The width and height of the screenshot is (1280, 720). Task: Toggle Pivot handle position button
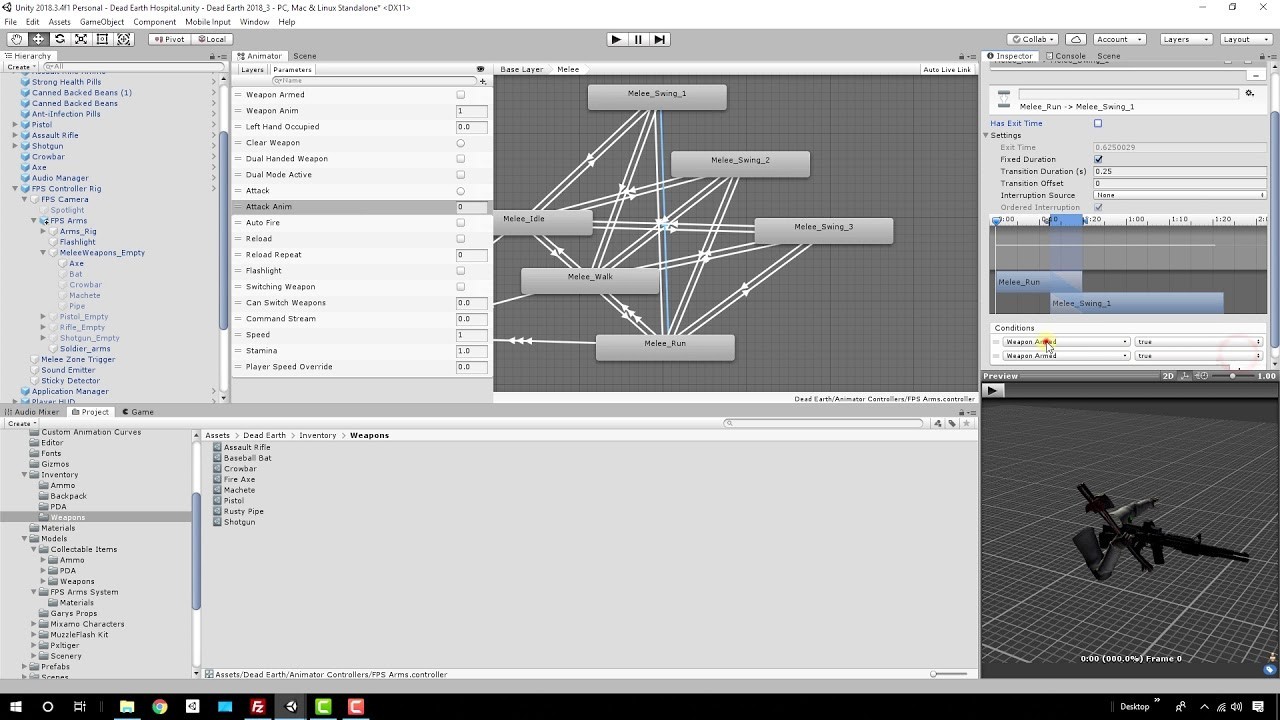point(169,39)
